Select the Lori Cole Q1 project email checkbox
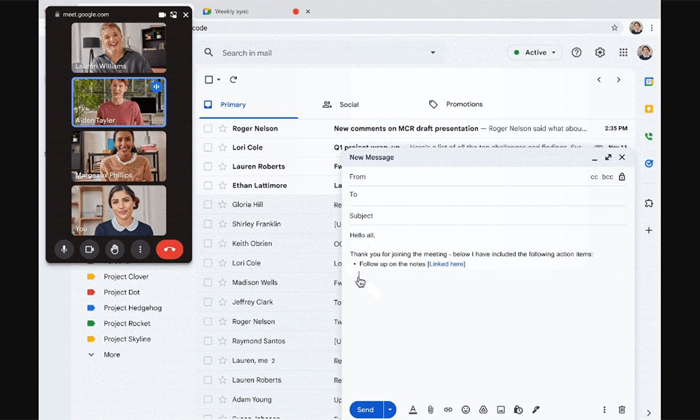Screen dimensions: 700x420 (x=208, y=147)
